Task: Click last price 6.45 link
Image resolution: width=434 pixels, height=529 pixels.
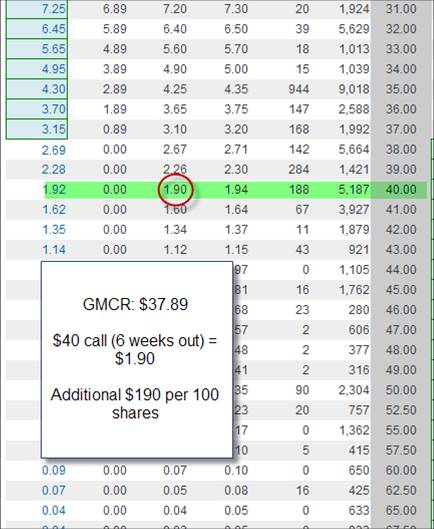Action: tap(53, 29)
